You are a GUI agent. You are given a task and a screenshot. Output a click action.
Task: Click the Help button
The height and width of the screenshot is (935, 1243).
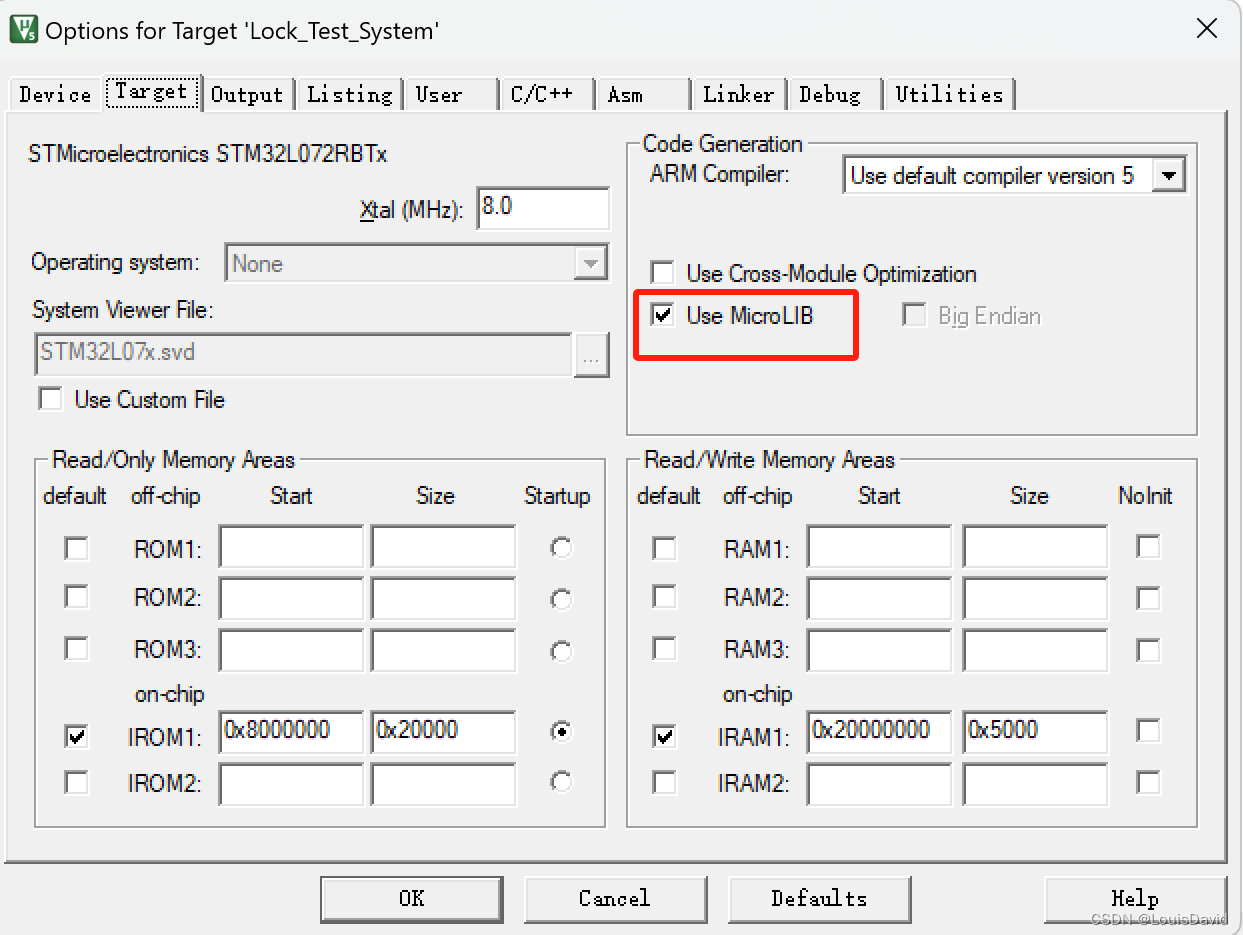pyautogui.click(x=1135, y=898)
